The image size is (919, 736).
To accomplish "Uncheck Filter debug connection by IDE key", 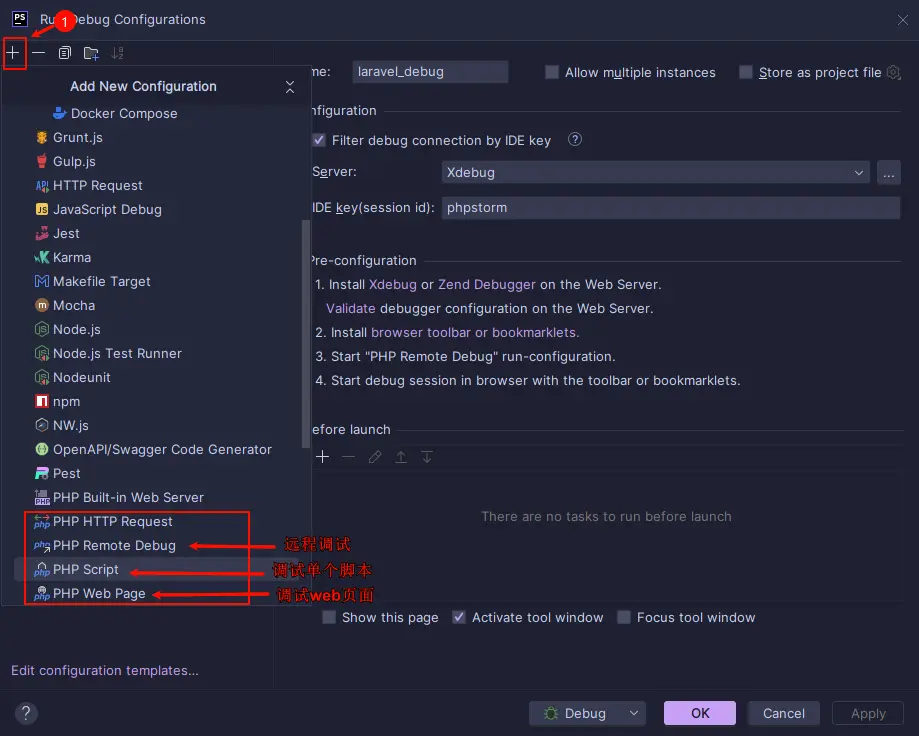I will click(319, 140).
